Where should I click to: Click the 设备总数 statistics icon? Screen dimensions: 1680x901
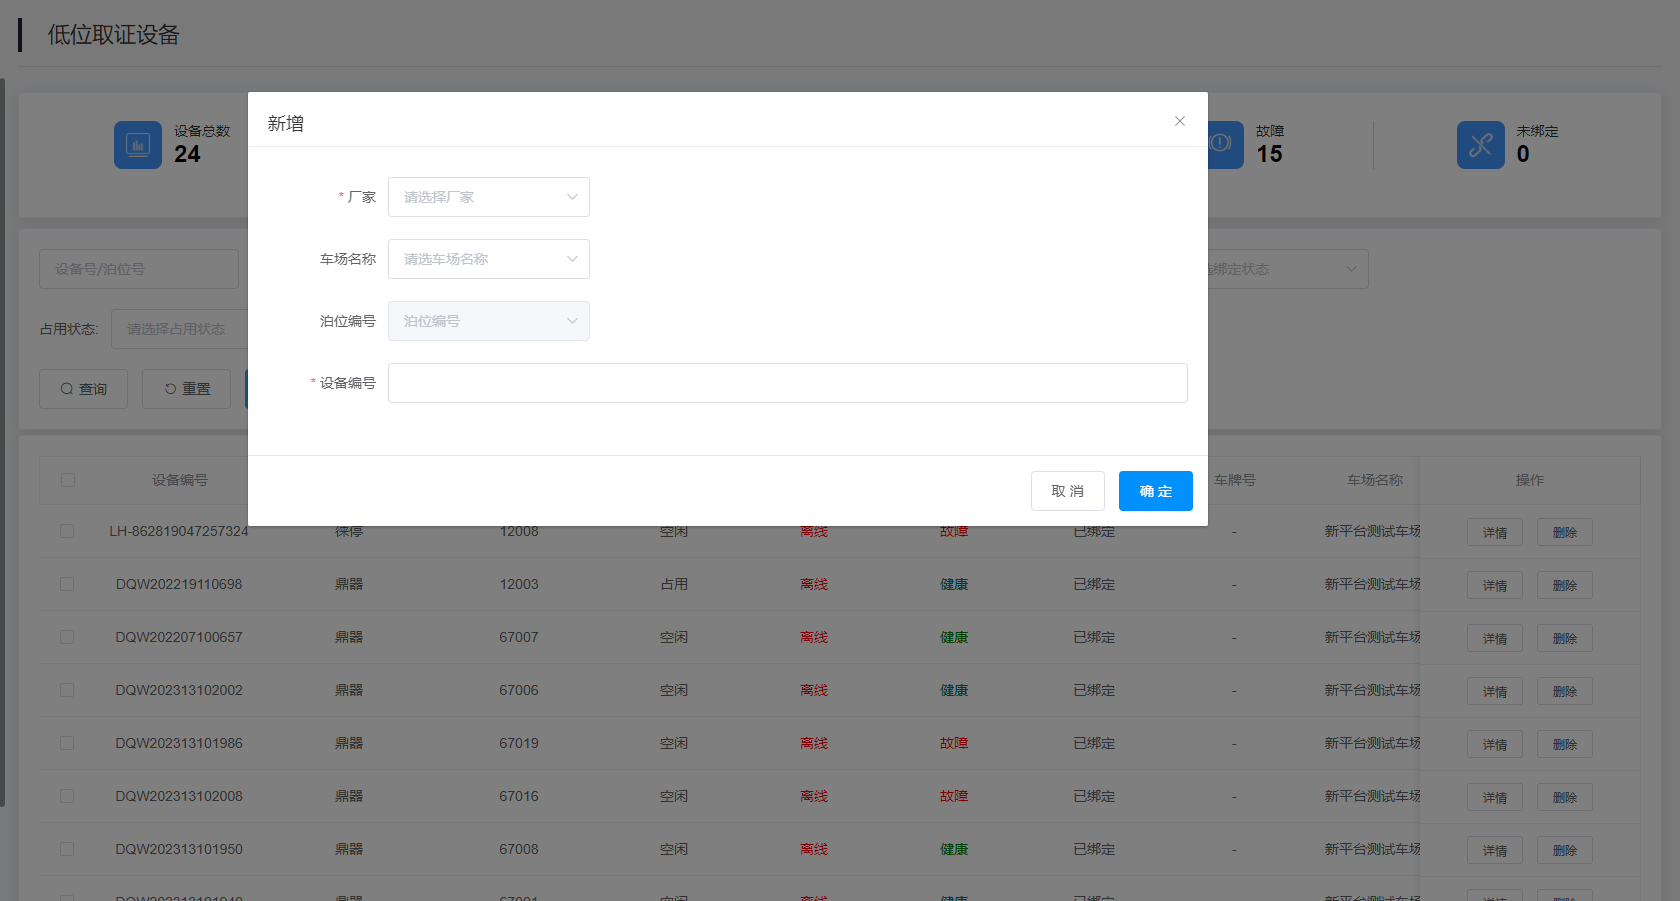pos(138,145)
